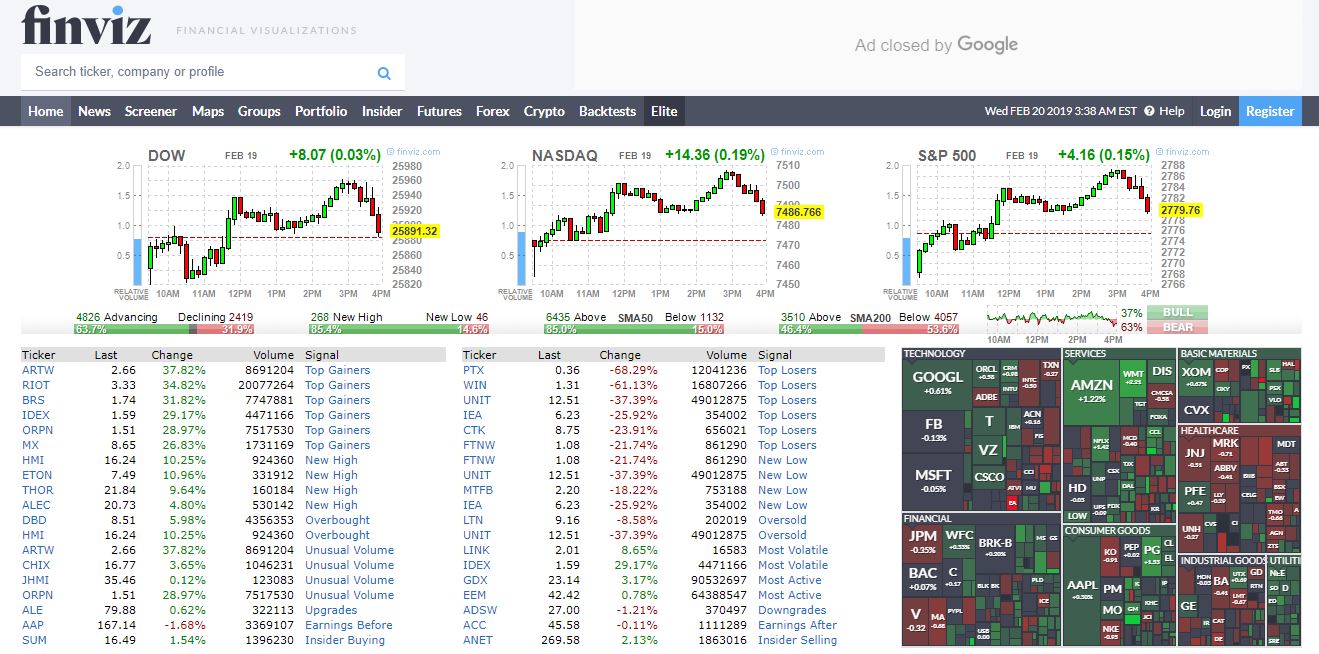
Task: Open the Oversold signal link for LTN
Action: pyautogui.click(x=782, y=520)
